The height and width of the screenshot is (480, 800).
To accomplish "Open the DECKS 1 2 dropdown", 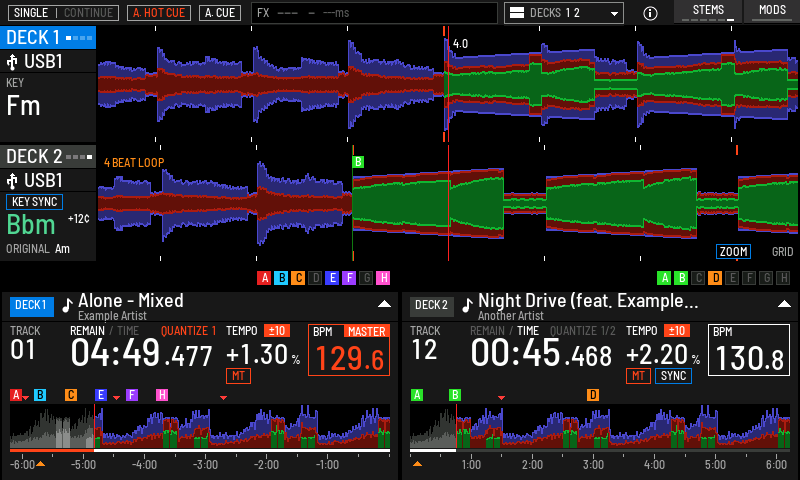I will pyautogui.click(x=564, y=13).
